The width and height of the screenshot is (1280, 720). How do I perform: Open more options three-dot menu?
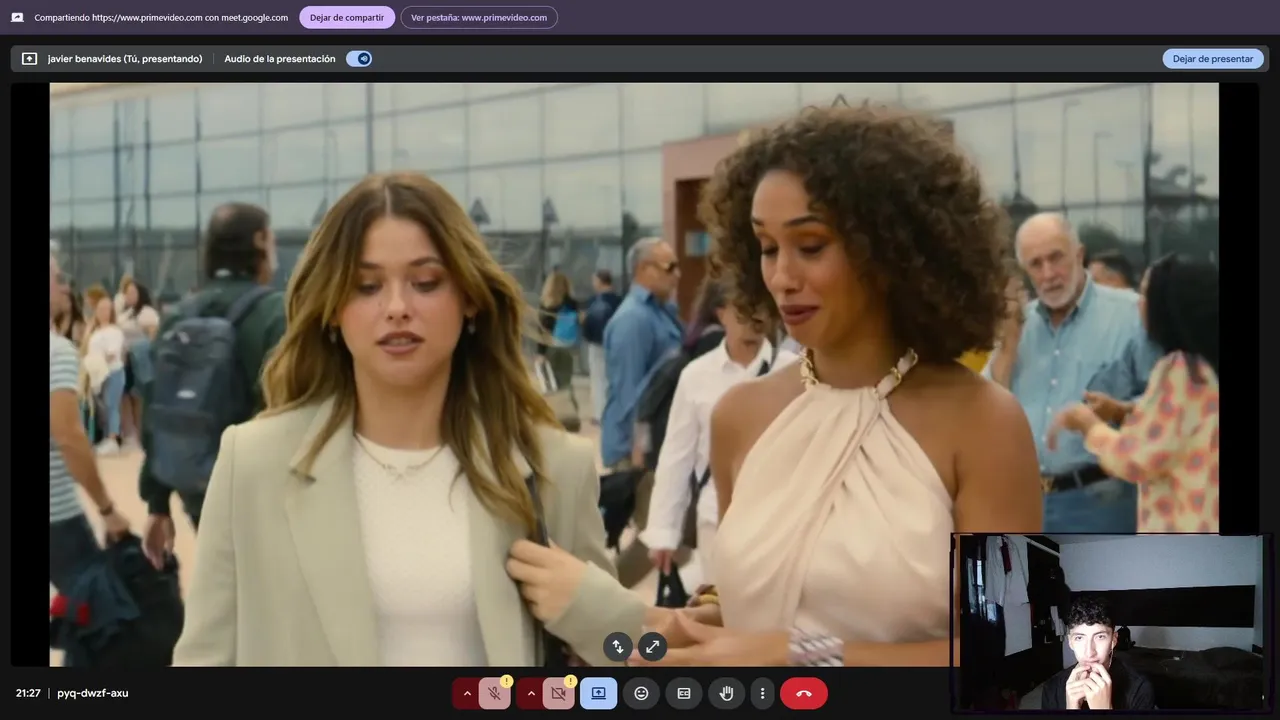(762, 693)
